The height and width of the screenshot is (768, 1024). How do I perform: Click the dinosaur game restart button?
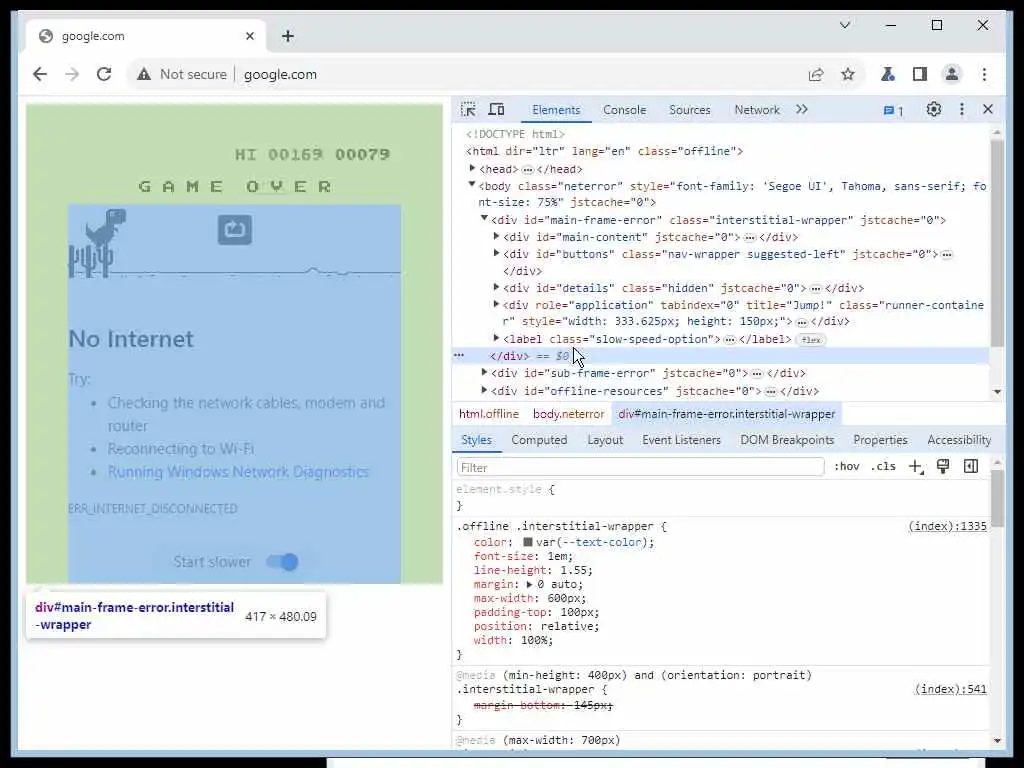click(234, 230)
